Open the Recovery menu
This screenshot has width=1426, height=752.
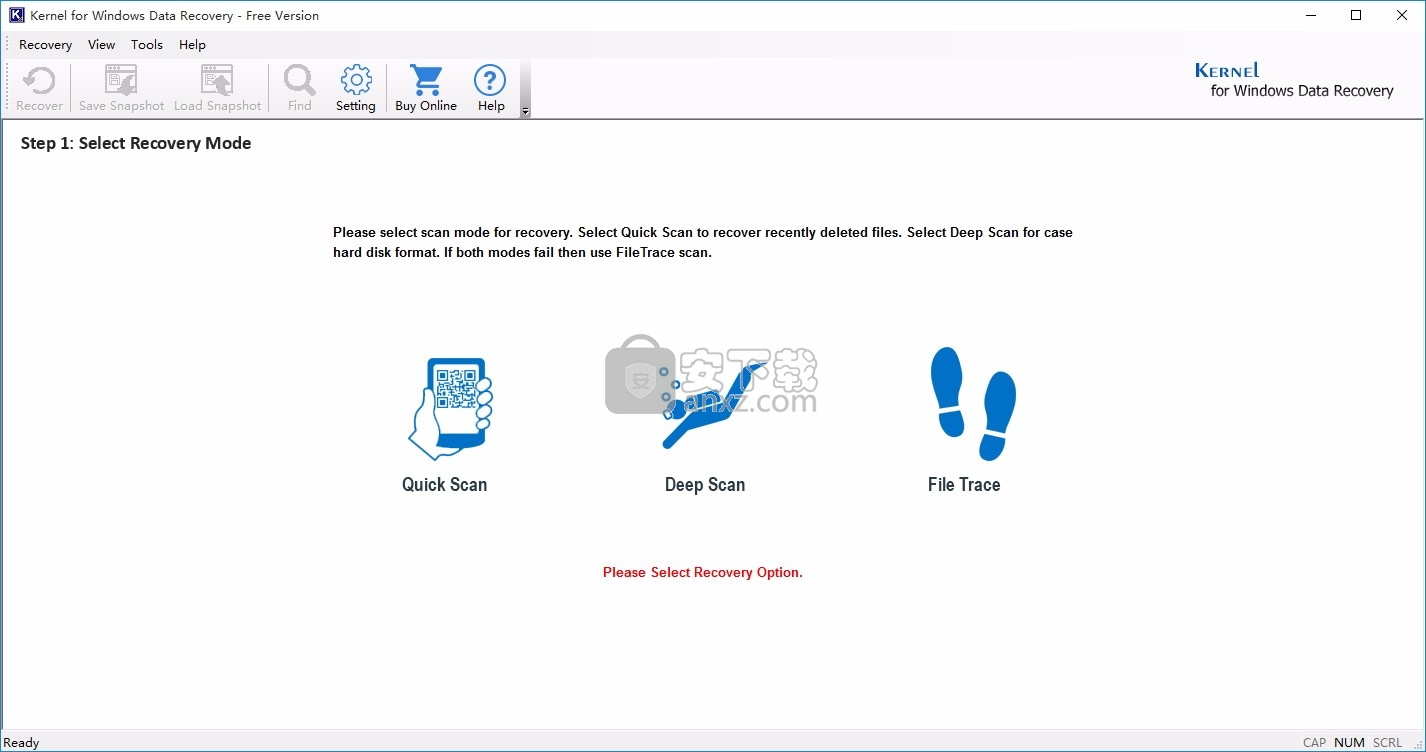coord(45,44)
